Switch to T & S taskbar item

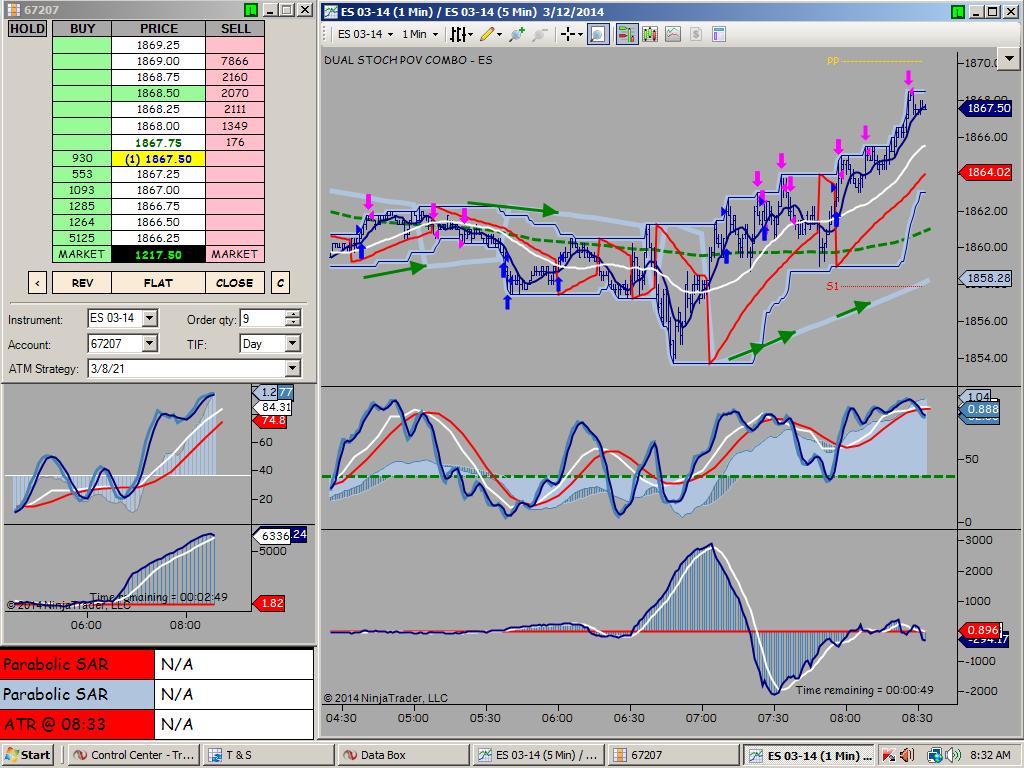pos(268,755)
